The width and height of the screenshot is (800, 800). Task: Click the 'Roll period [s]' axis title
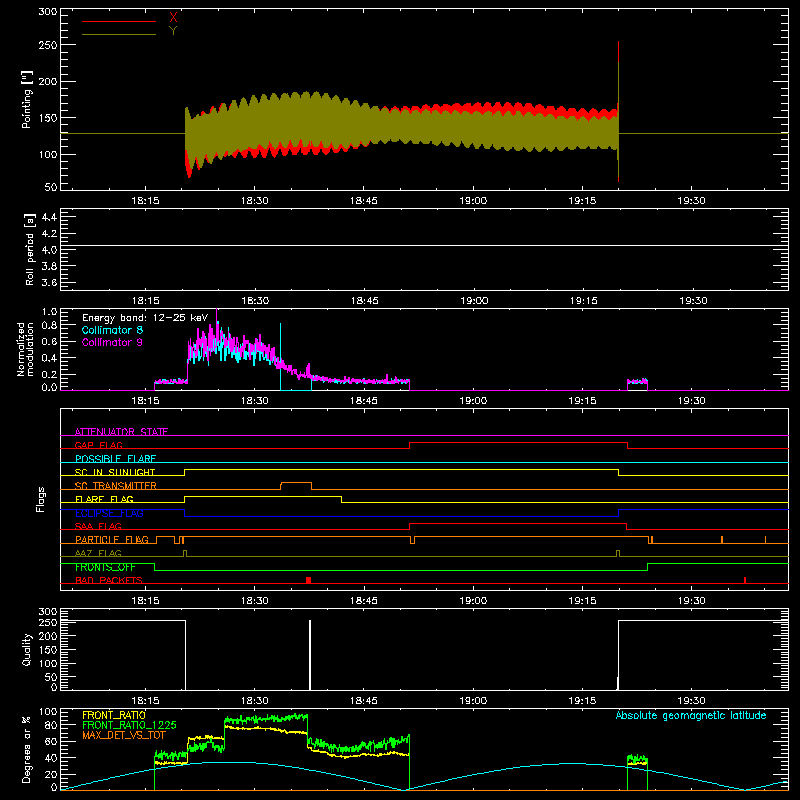coord(30,249)
